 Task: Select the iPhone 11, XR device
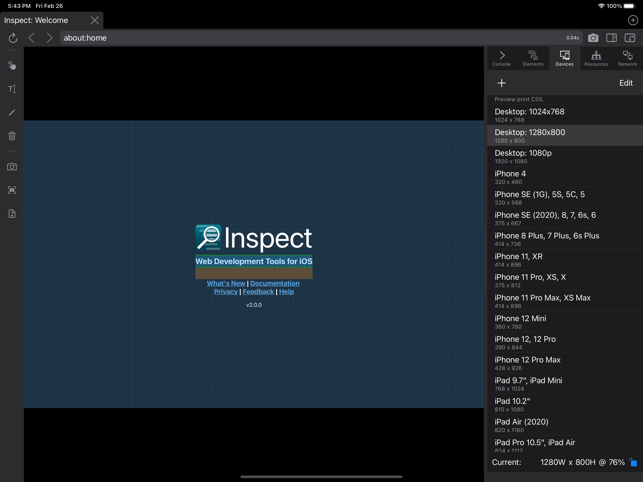[x=565, y=259]
